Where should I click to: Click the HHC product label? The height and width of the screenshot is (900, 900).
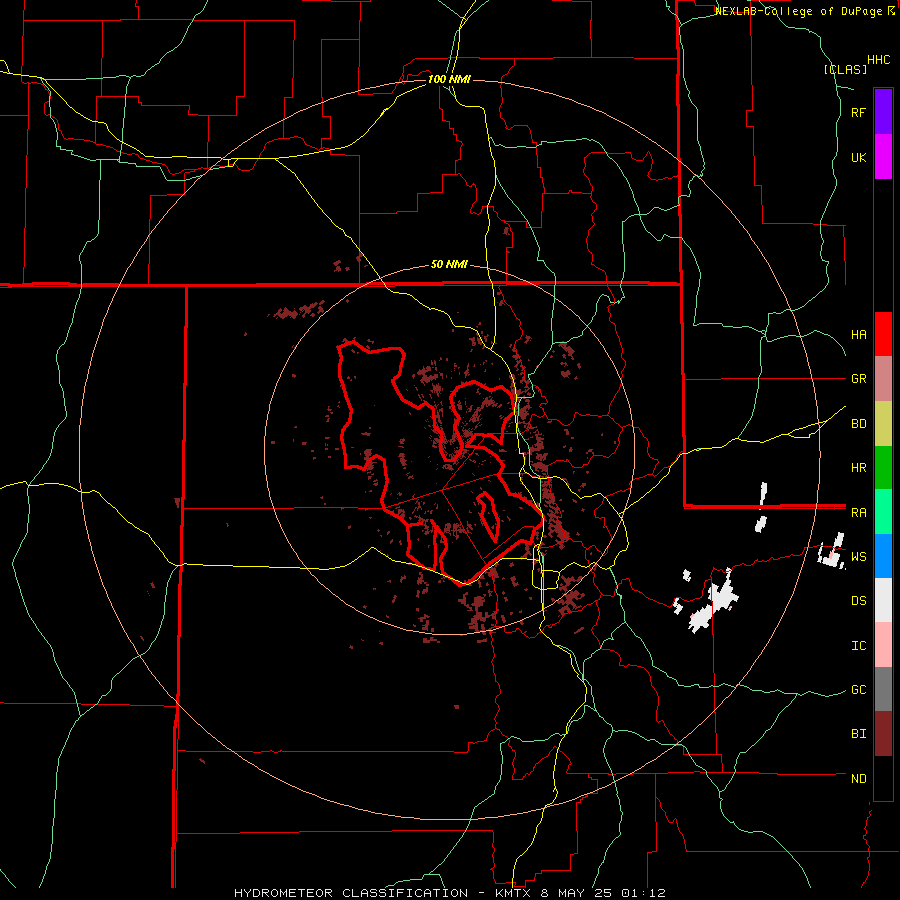879,60
